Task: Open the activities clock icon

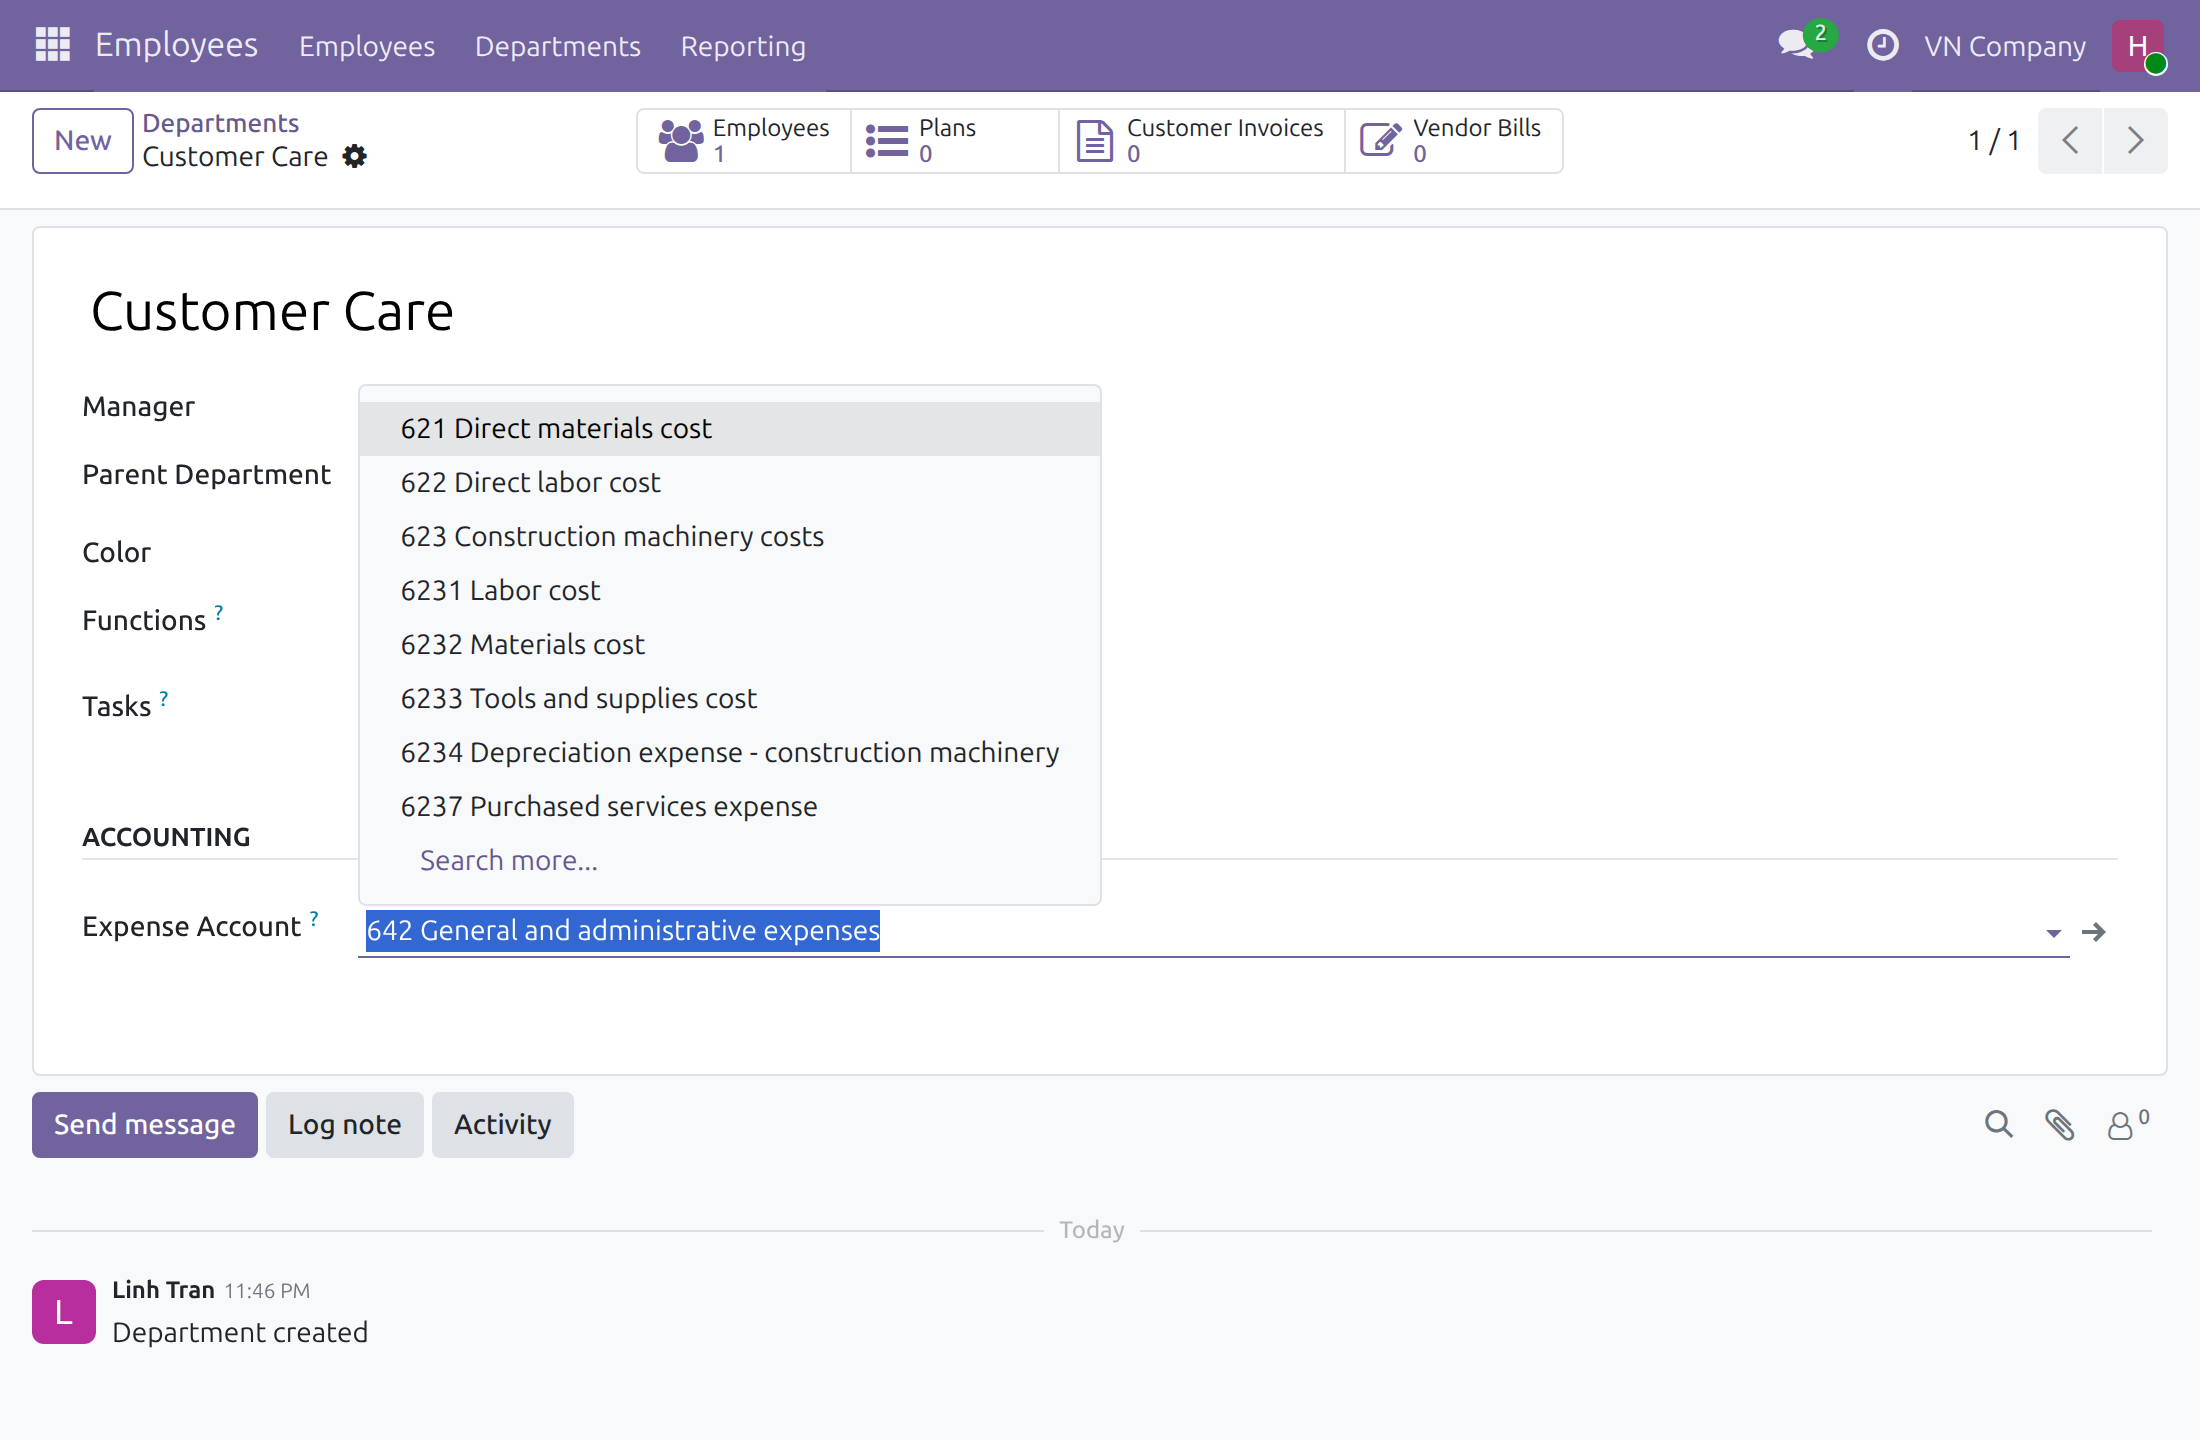Action: pos(1882,46)
